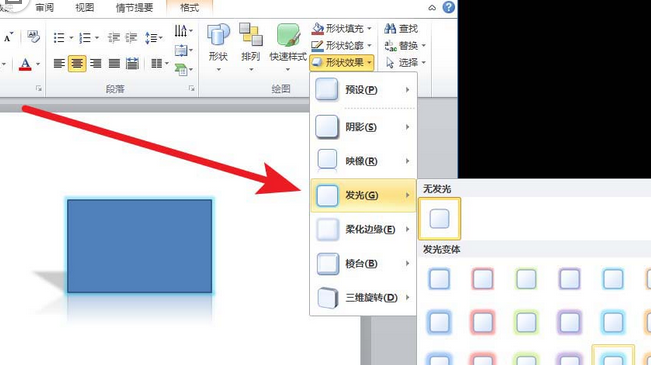Open the 预设(P) submenu

point(363,90)
